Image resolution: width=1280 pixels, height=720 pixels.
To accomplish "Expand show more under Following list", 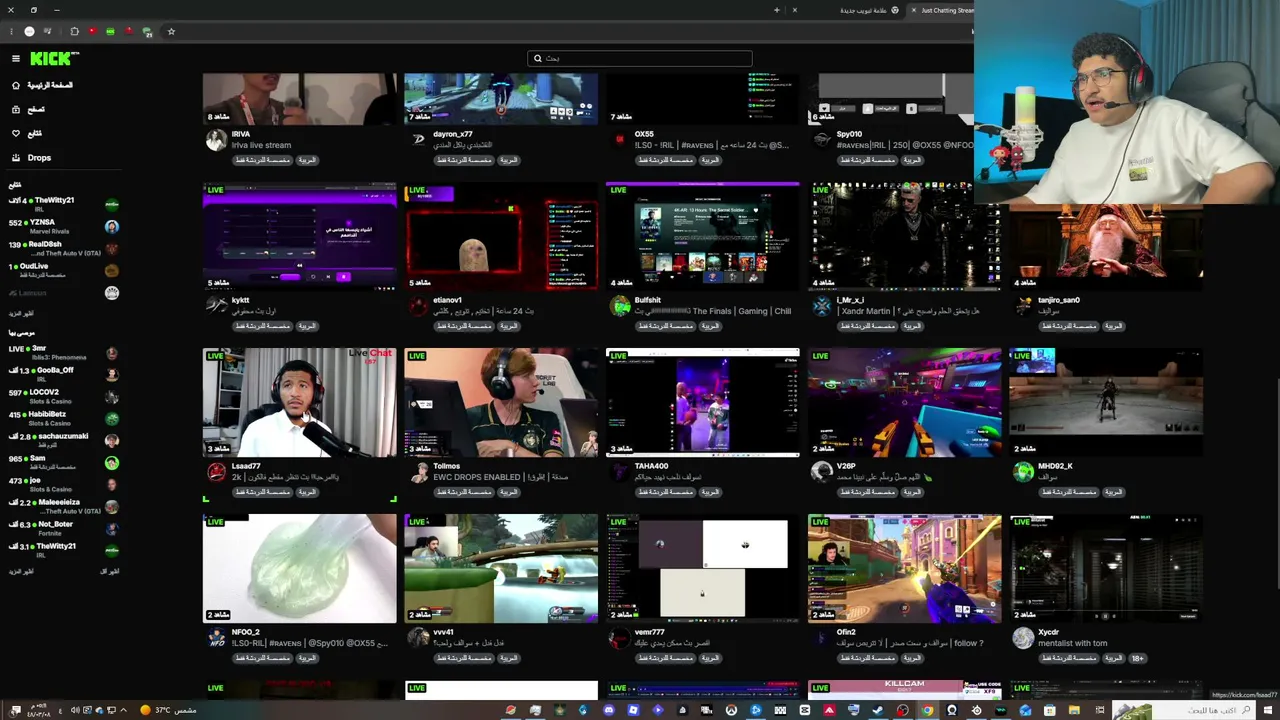I will point(22,313).
